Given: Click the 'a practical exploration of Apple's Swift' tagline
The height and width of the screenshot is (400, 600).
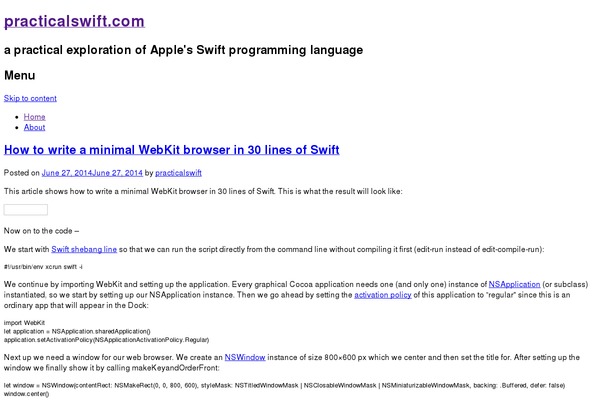Looking at the screenshot, I should tap(183, 50).
